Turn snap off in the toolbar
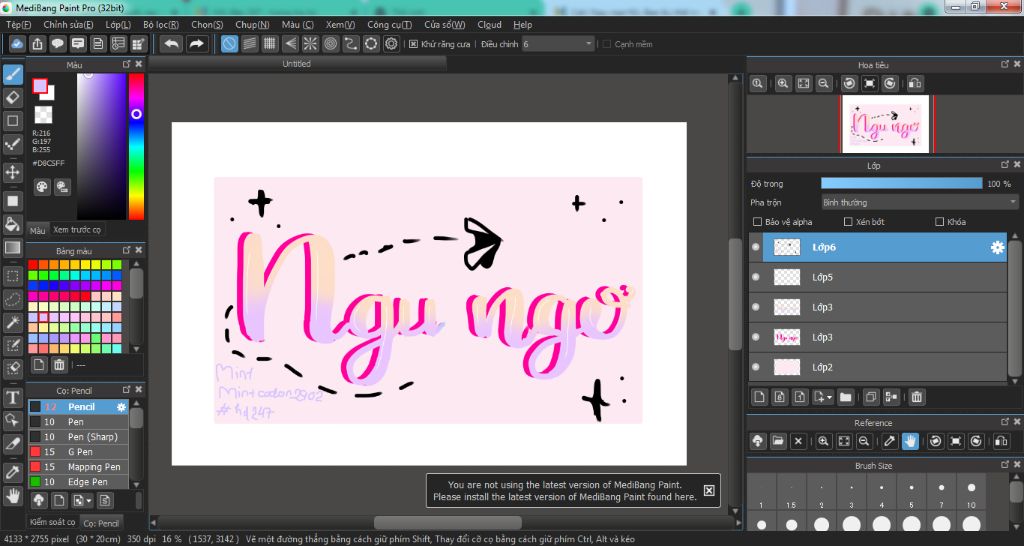Image resolution: width=1024 pixels, height=546 pixels. (229, 44)
